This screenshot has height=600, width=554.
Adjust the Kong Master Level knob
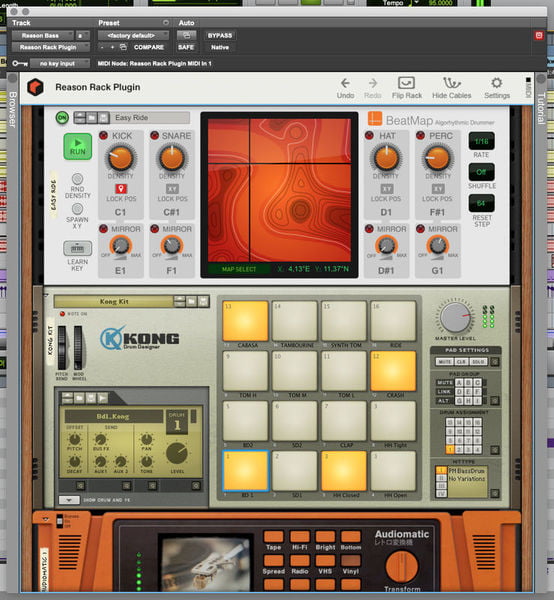point(455,317)
